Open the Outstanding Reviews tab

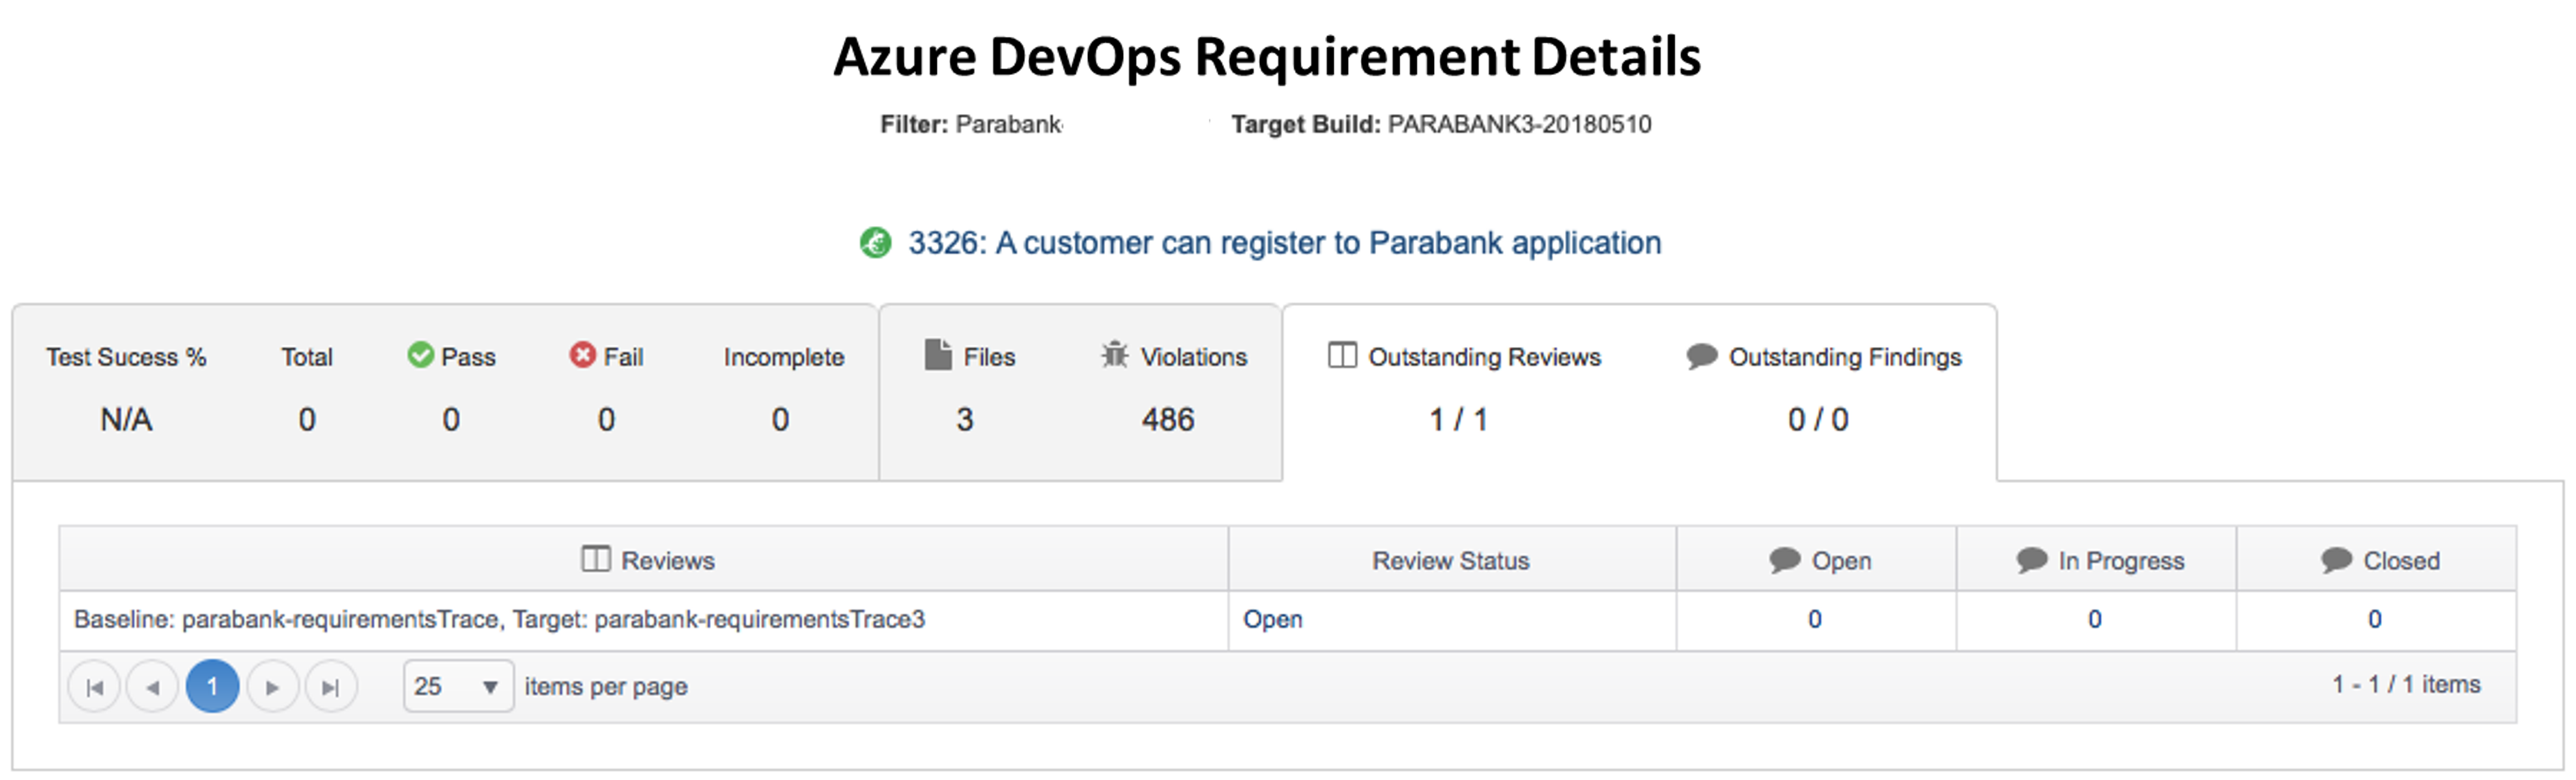(x=1639, y=392)
